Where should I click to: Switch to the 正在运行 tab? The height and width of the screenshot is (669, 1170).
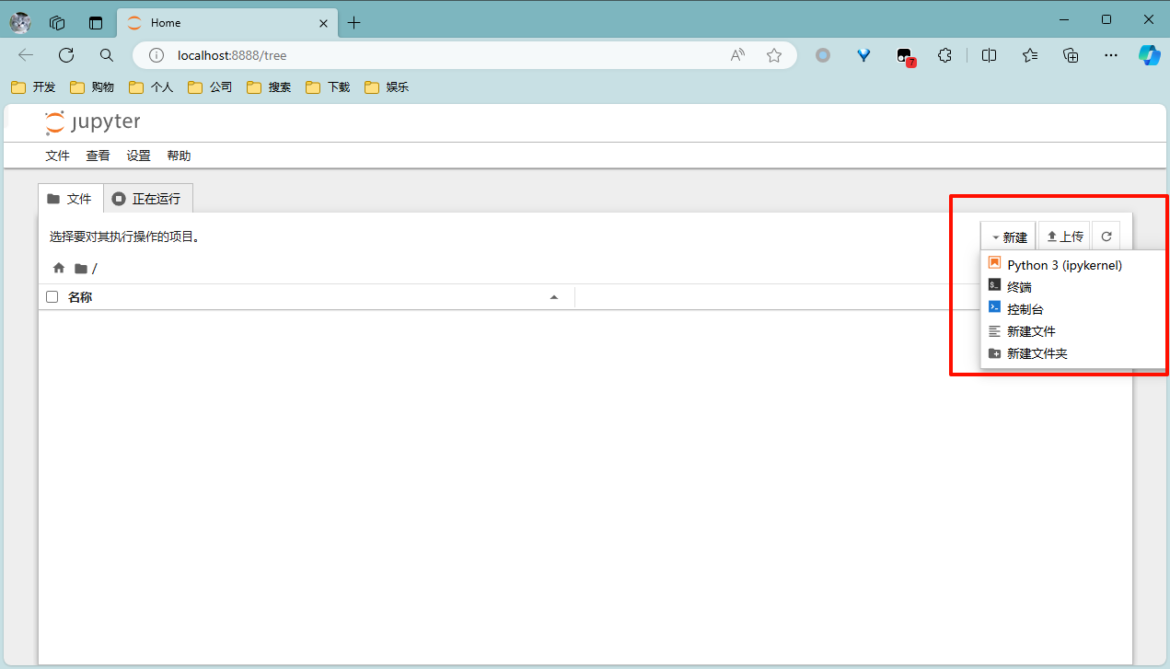click(x=148, y=197)
